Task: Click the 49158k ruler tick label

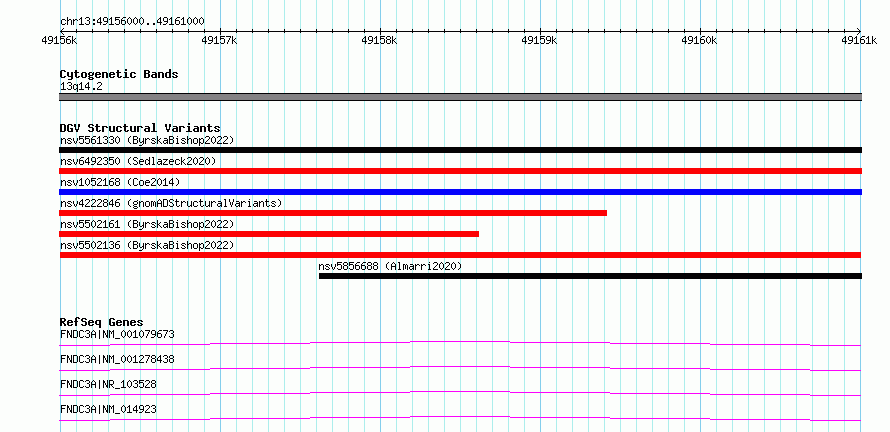Action: tap(380, 40)
